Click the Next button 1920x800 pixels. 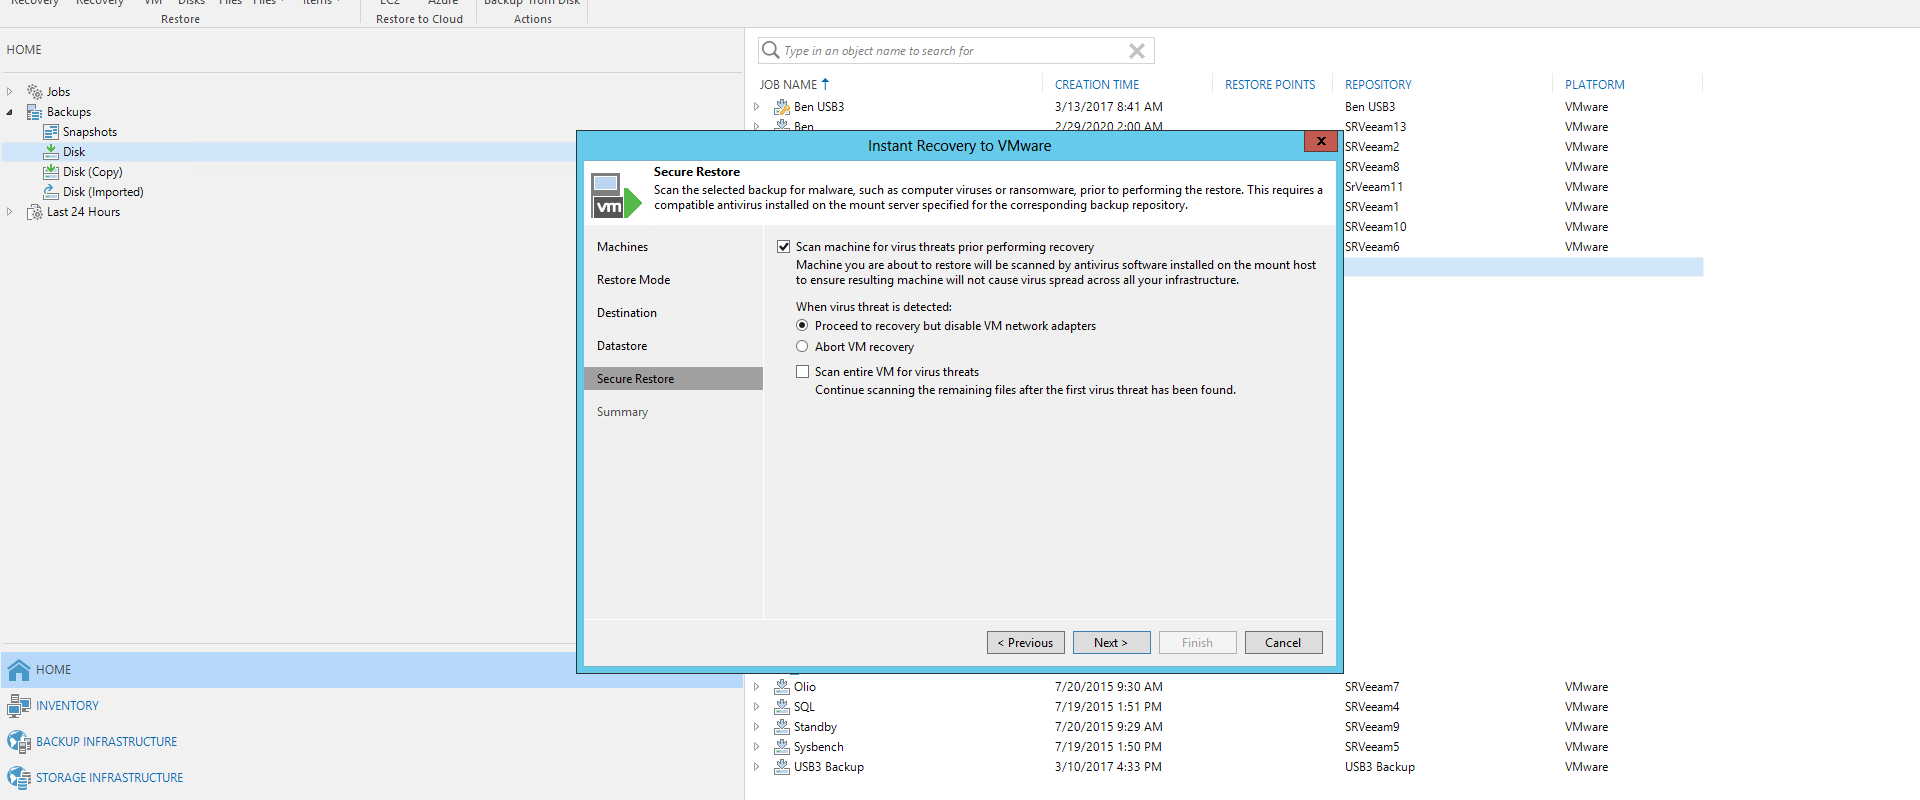[1112, 643]
